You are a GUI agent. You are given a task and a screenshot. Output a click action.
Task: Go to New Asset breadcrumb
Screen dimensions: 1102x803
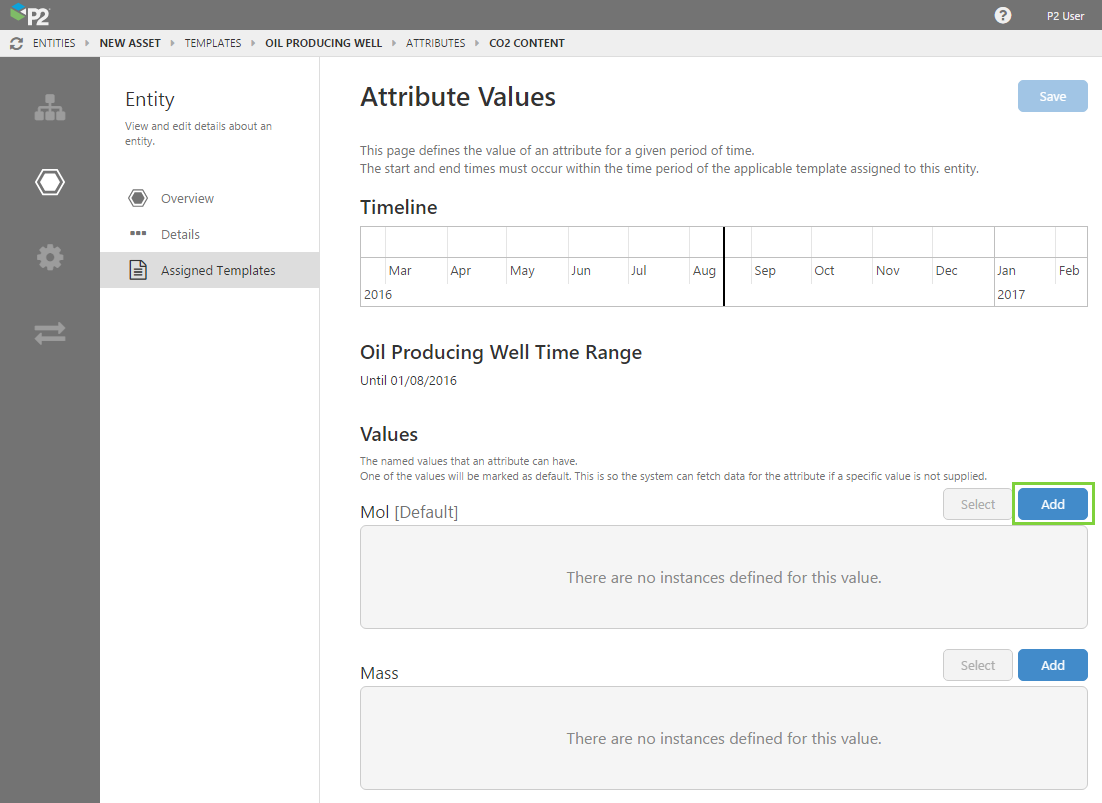[130, 44]
